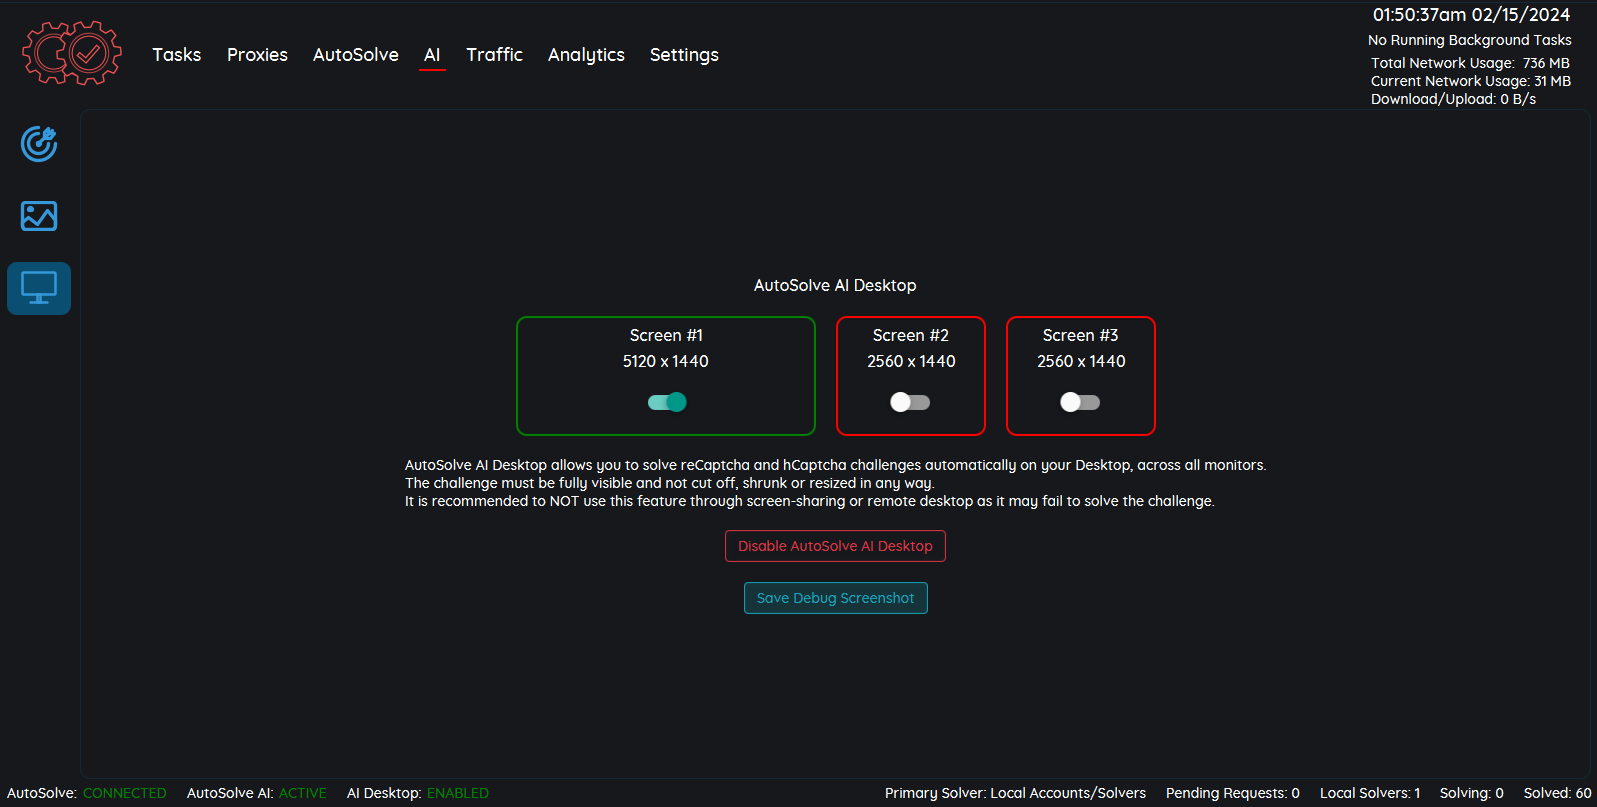The width and height of the screenshot is (1597, 807).
Task: Click Disable AutoSolve AI Desktop button
Action: [835, 546]
